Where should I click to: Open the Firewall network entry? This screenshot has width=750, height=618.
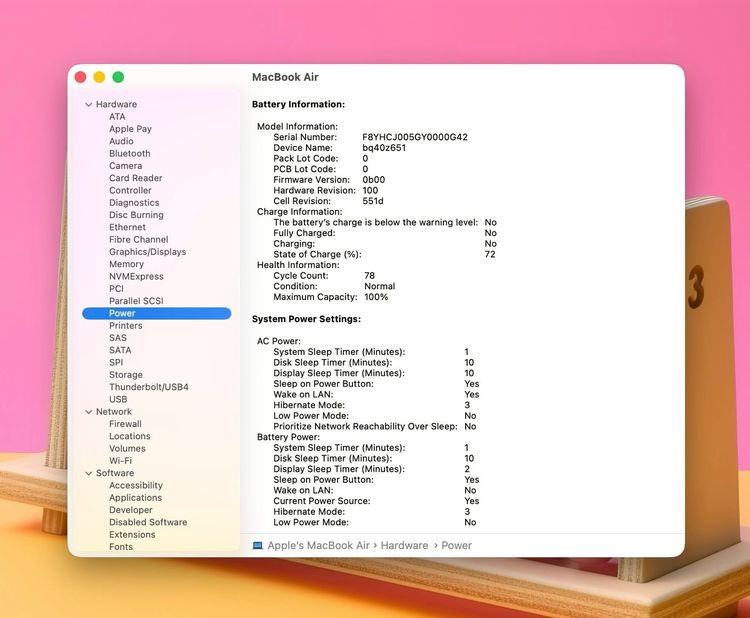[x=125, y=424]
